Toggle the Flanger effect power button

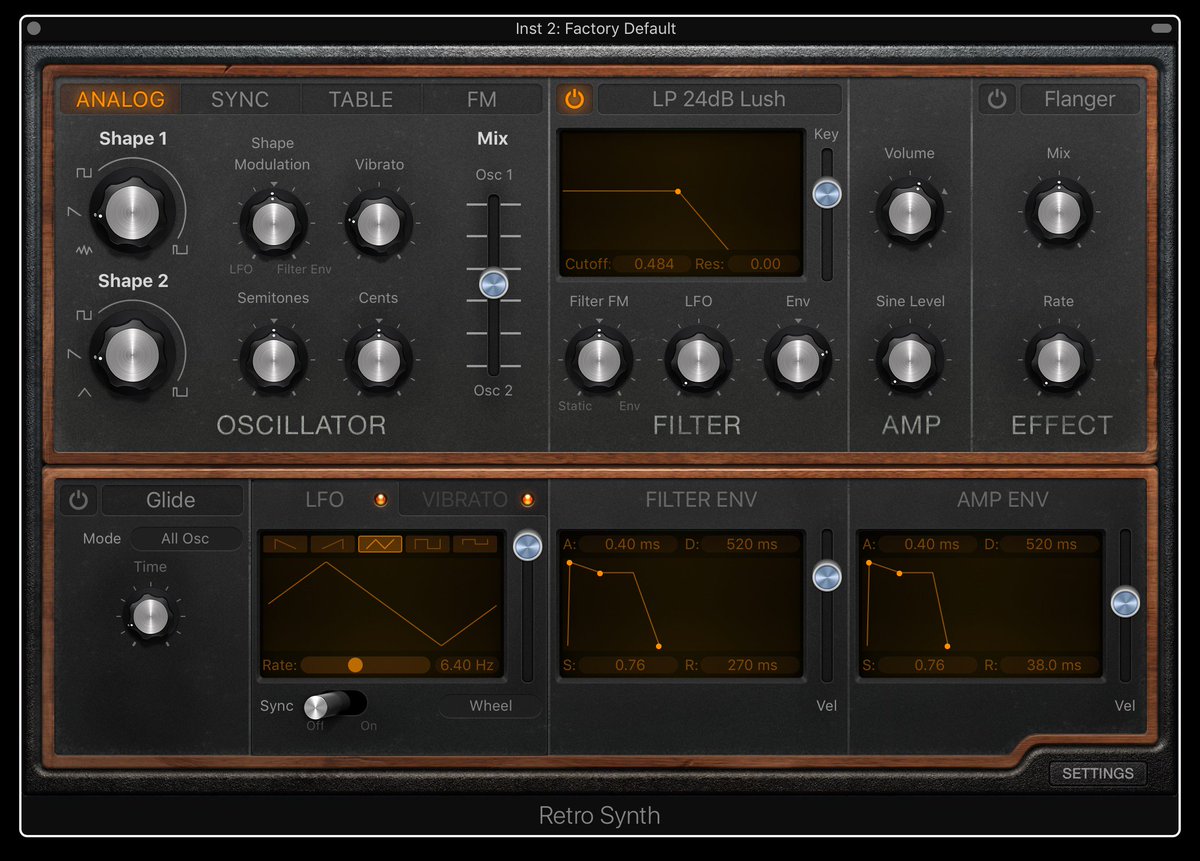click(x=997, y=99)
